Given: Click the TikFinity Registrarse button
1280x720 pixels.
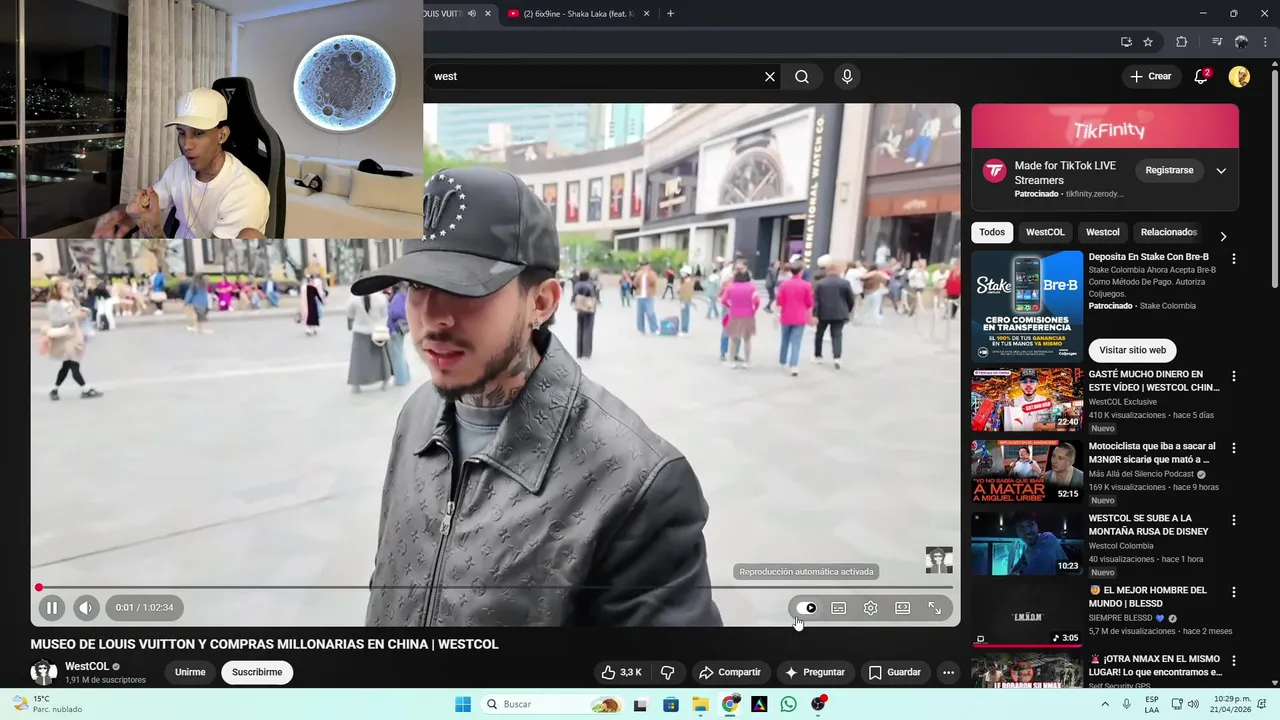Looking at the screenshot, I should point(1169,170).
